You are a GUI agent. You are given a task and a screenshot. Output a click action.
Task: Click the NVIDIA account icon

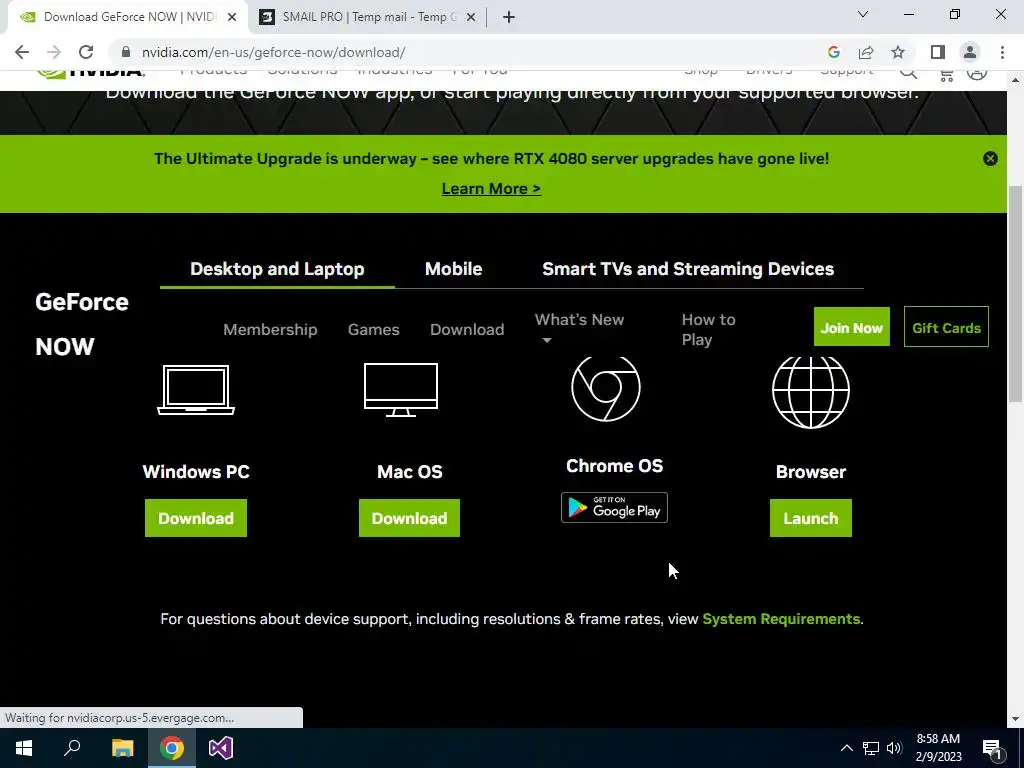click(x=977, y=73)
